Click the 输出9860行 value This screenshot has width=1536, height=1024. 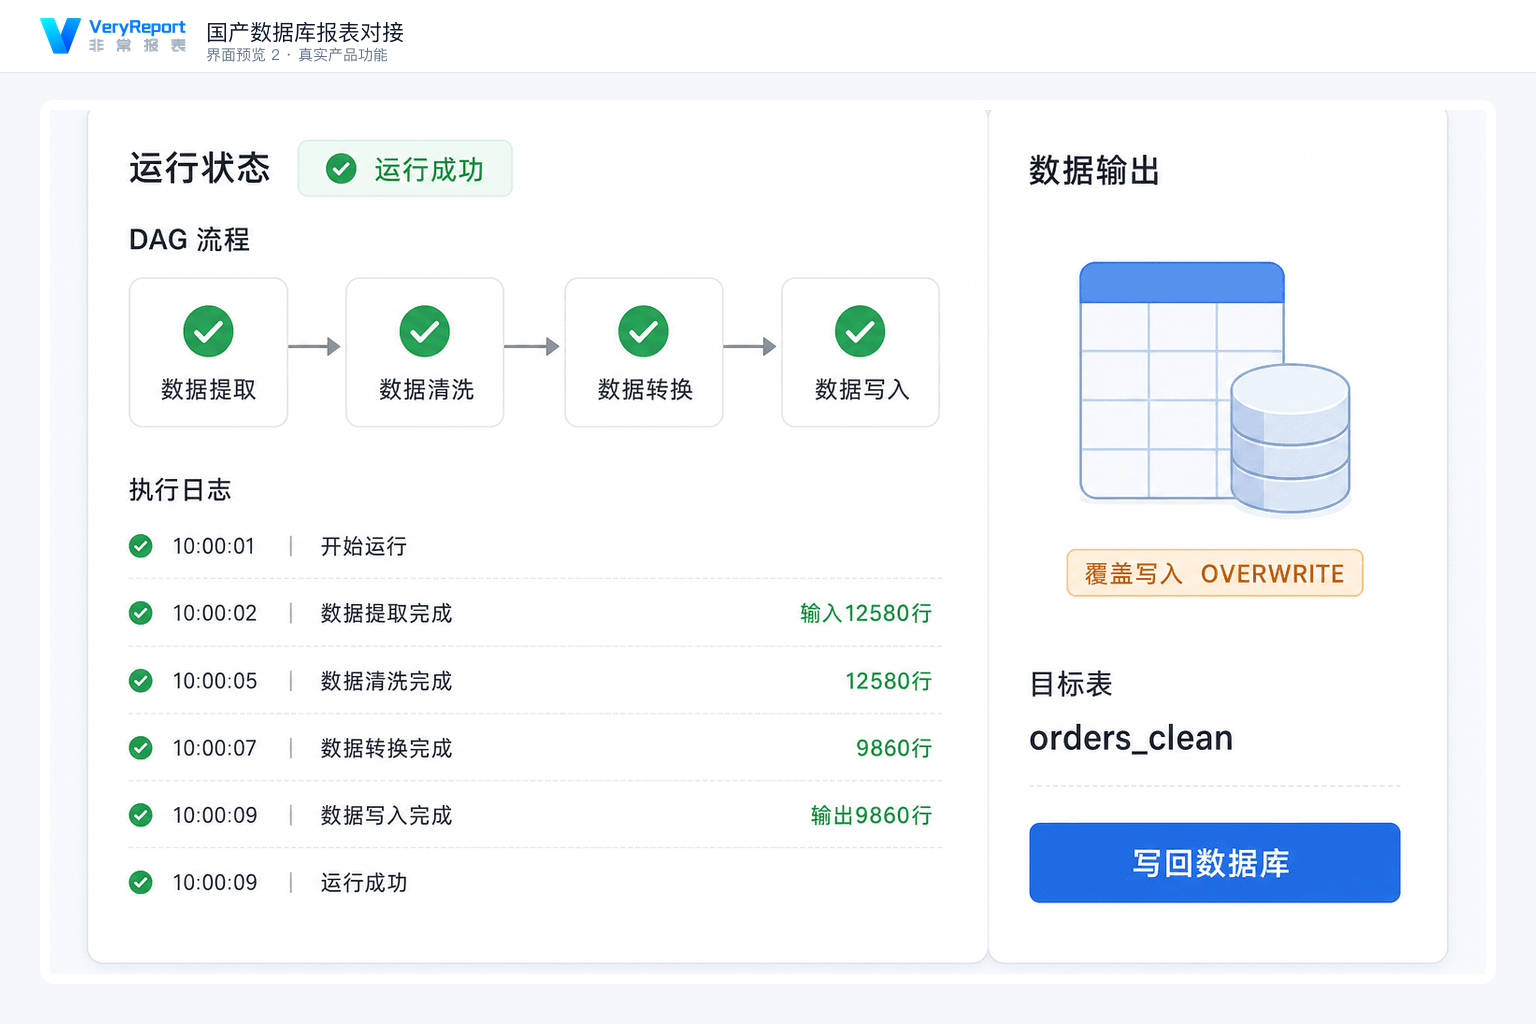coord(872,815)
